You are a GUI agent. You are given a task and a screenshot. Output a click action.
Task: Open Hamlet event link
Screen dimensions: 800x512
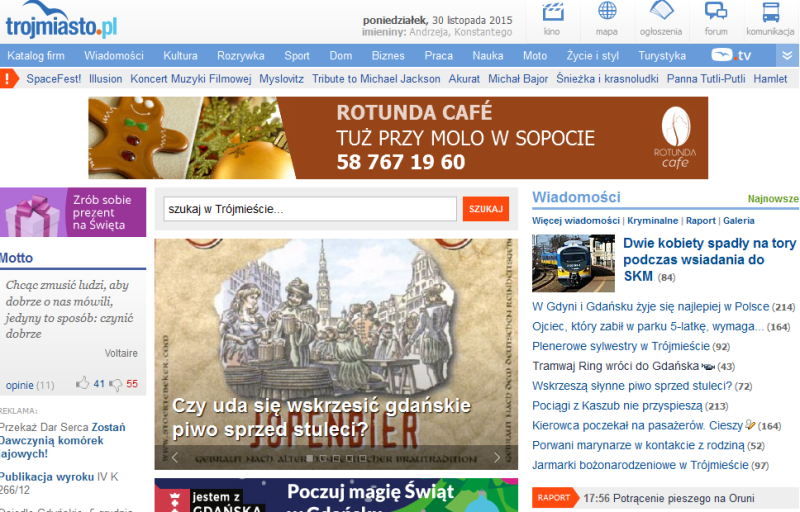(770, 79)
